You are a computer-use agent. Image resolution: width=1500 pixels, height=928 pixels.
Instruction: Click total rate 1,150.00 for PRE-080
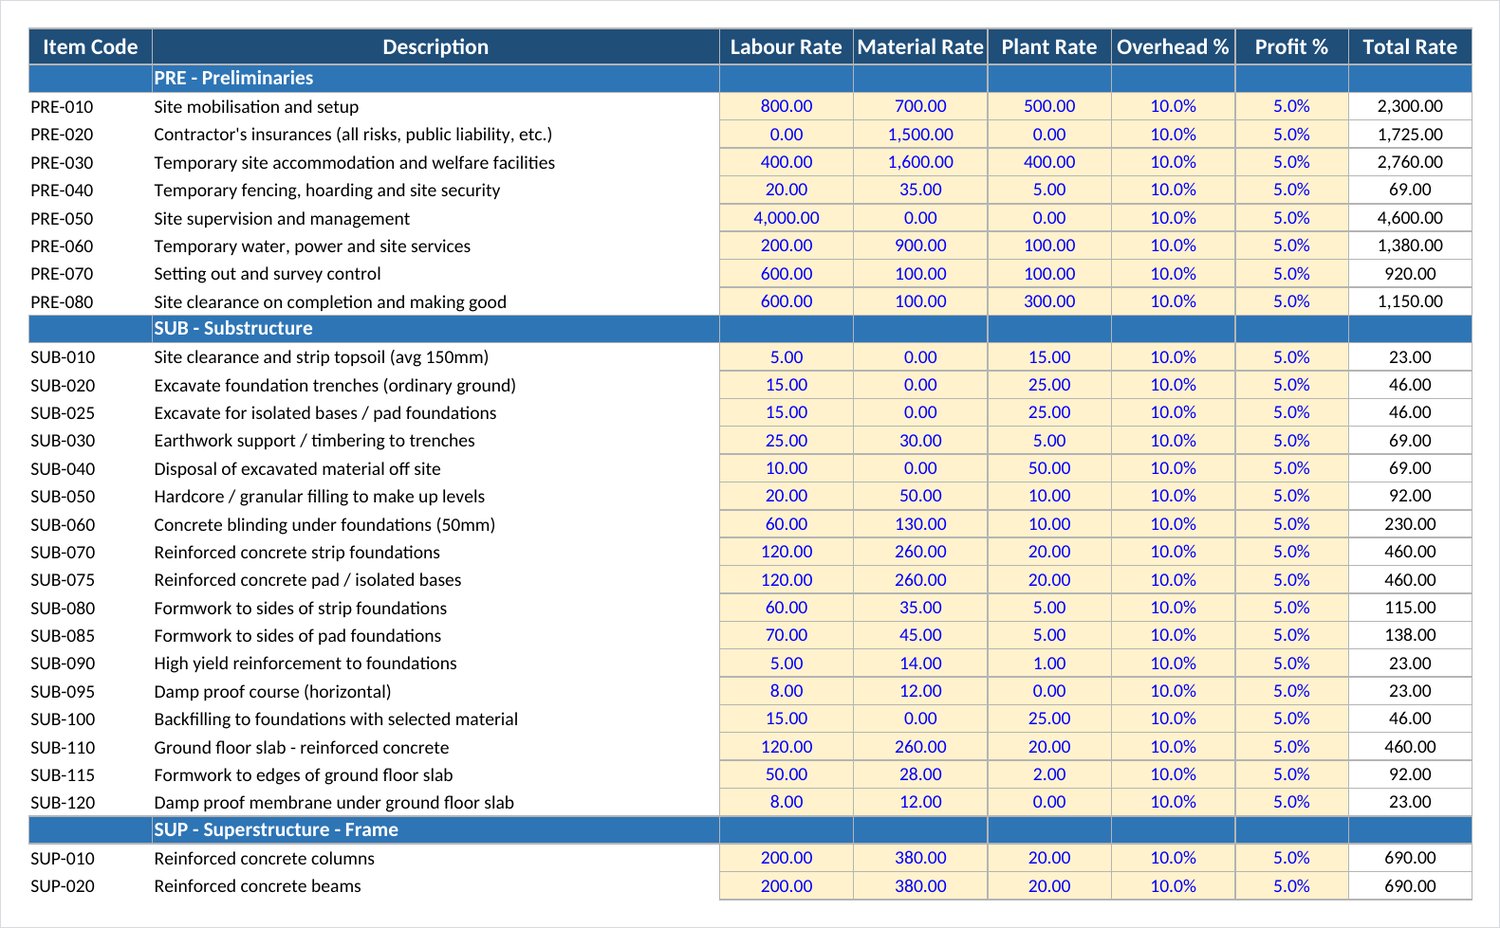(x=1410, y=301)
